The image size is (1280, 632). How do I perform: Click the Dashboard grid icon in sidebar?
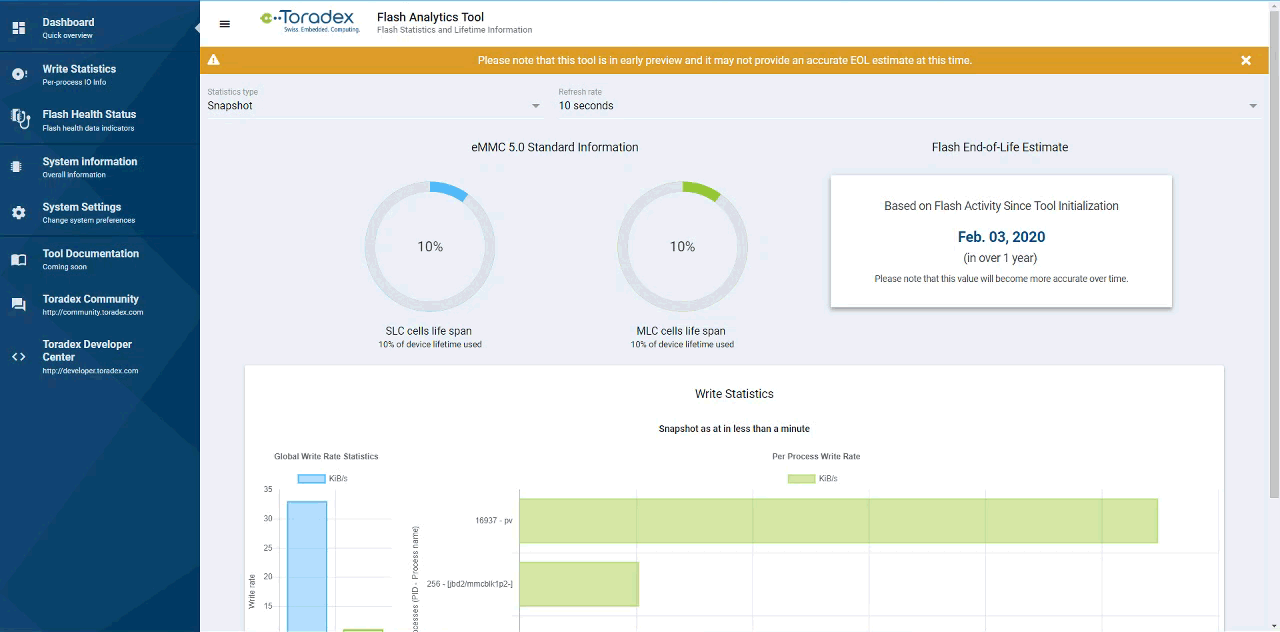click(18, 28)
